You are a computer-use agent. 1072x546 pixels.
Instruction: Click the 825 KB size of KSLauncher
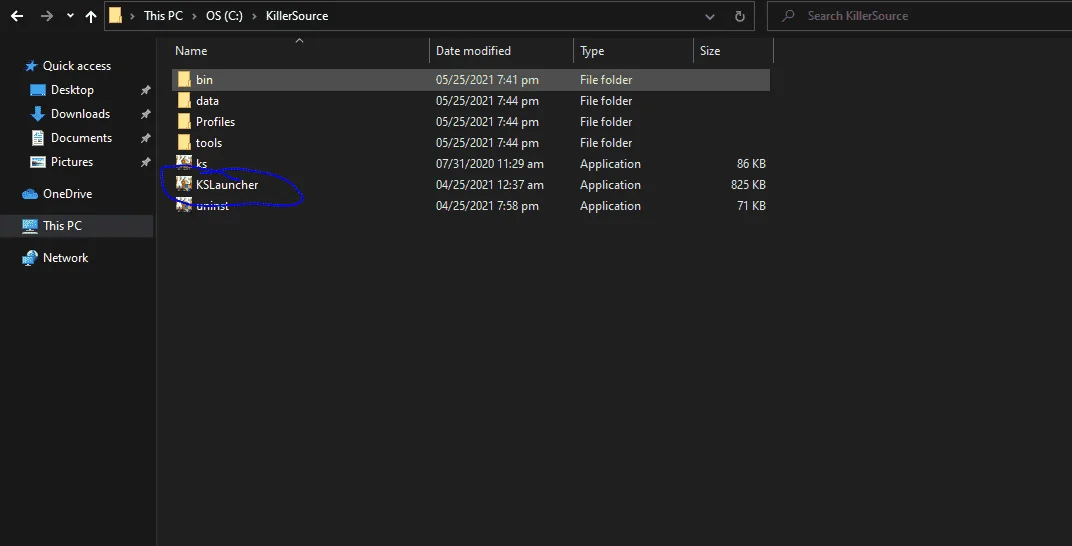pyautogui.click(x=748, y=185)
